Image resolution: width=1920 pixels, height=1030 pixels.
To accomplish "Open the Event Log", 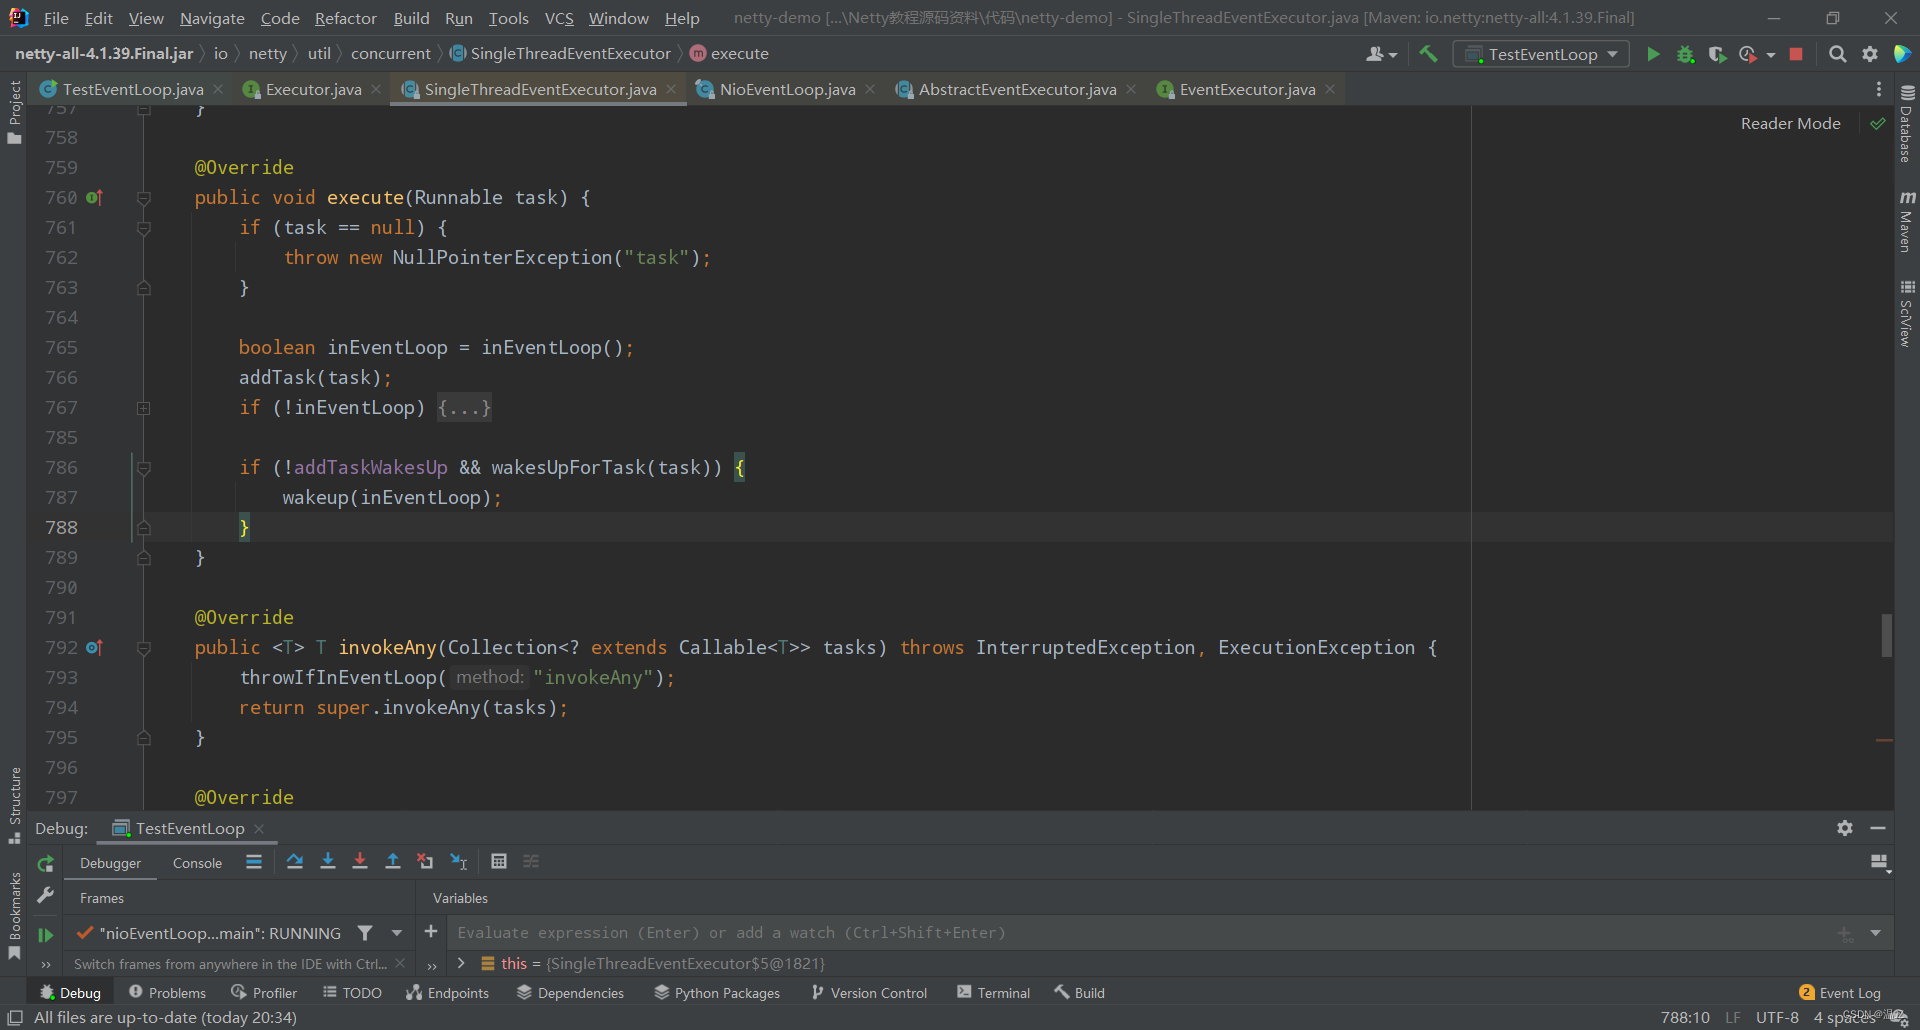I will pos(1840,993).
